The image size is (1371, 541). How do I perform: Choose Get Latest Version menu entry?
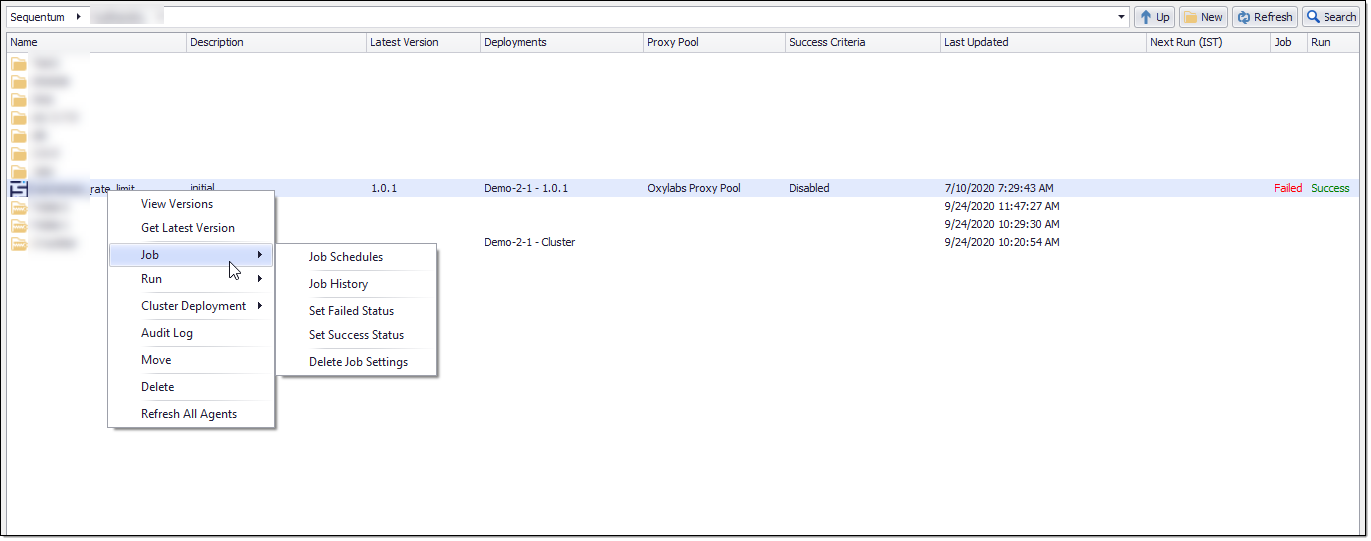188,228
